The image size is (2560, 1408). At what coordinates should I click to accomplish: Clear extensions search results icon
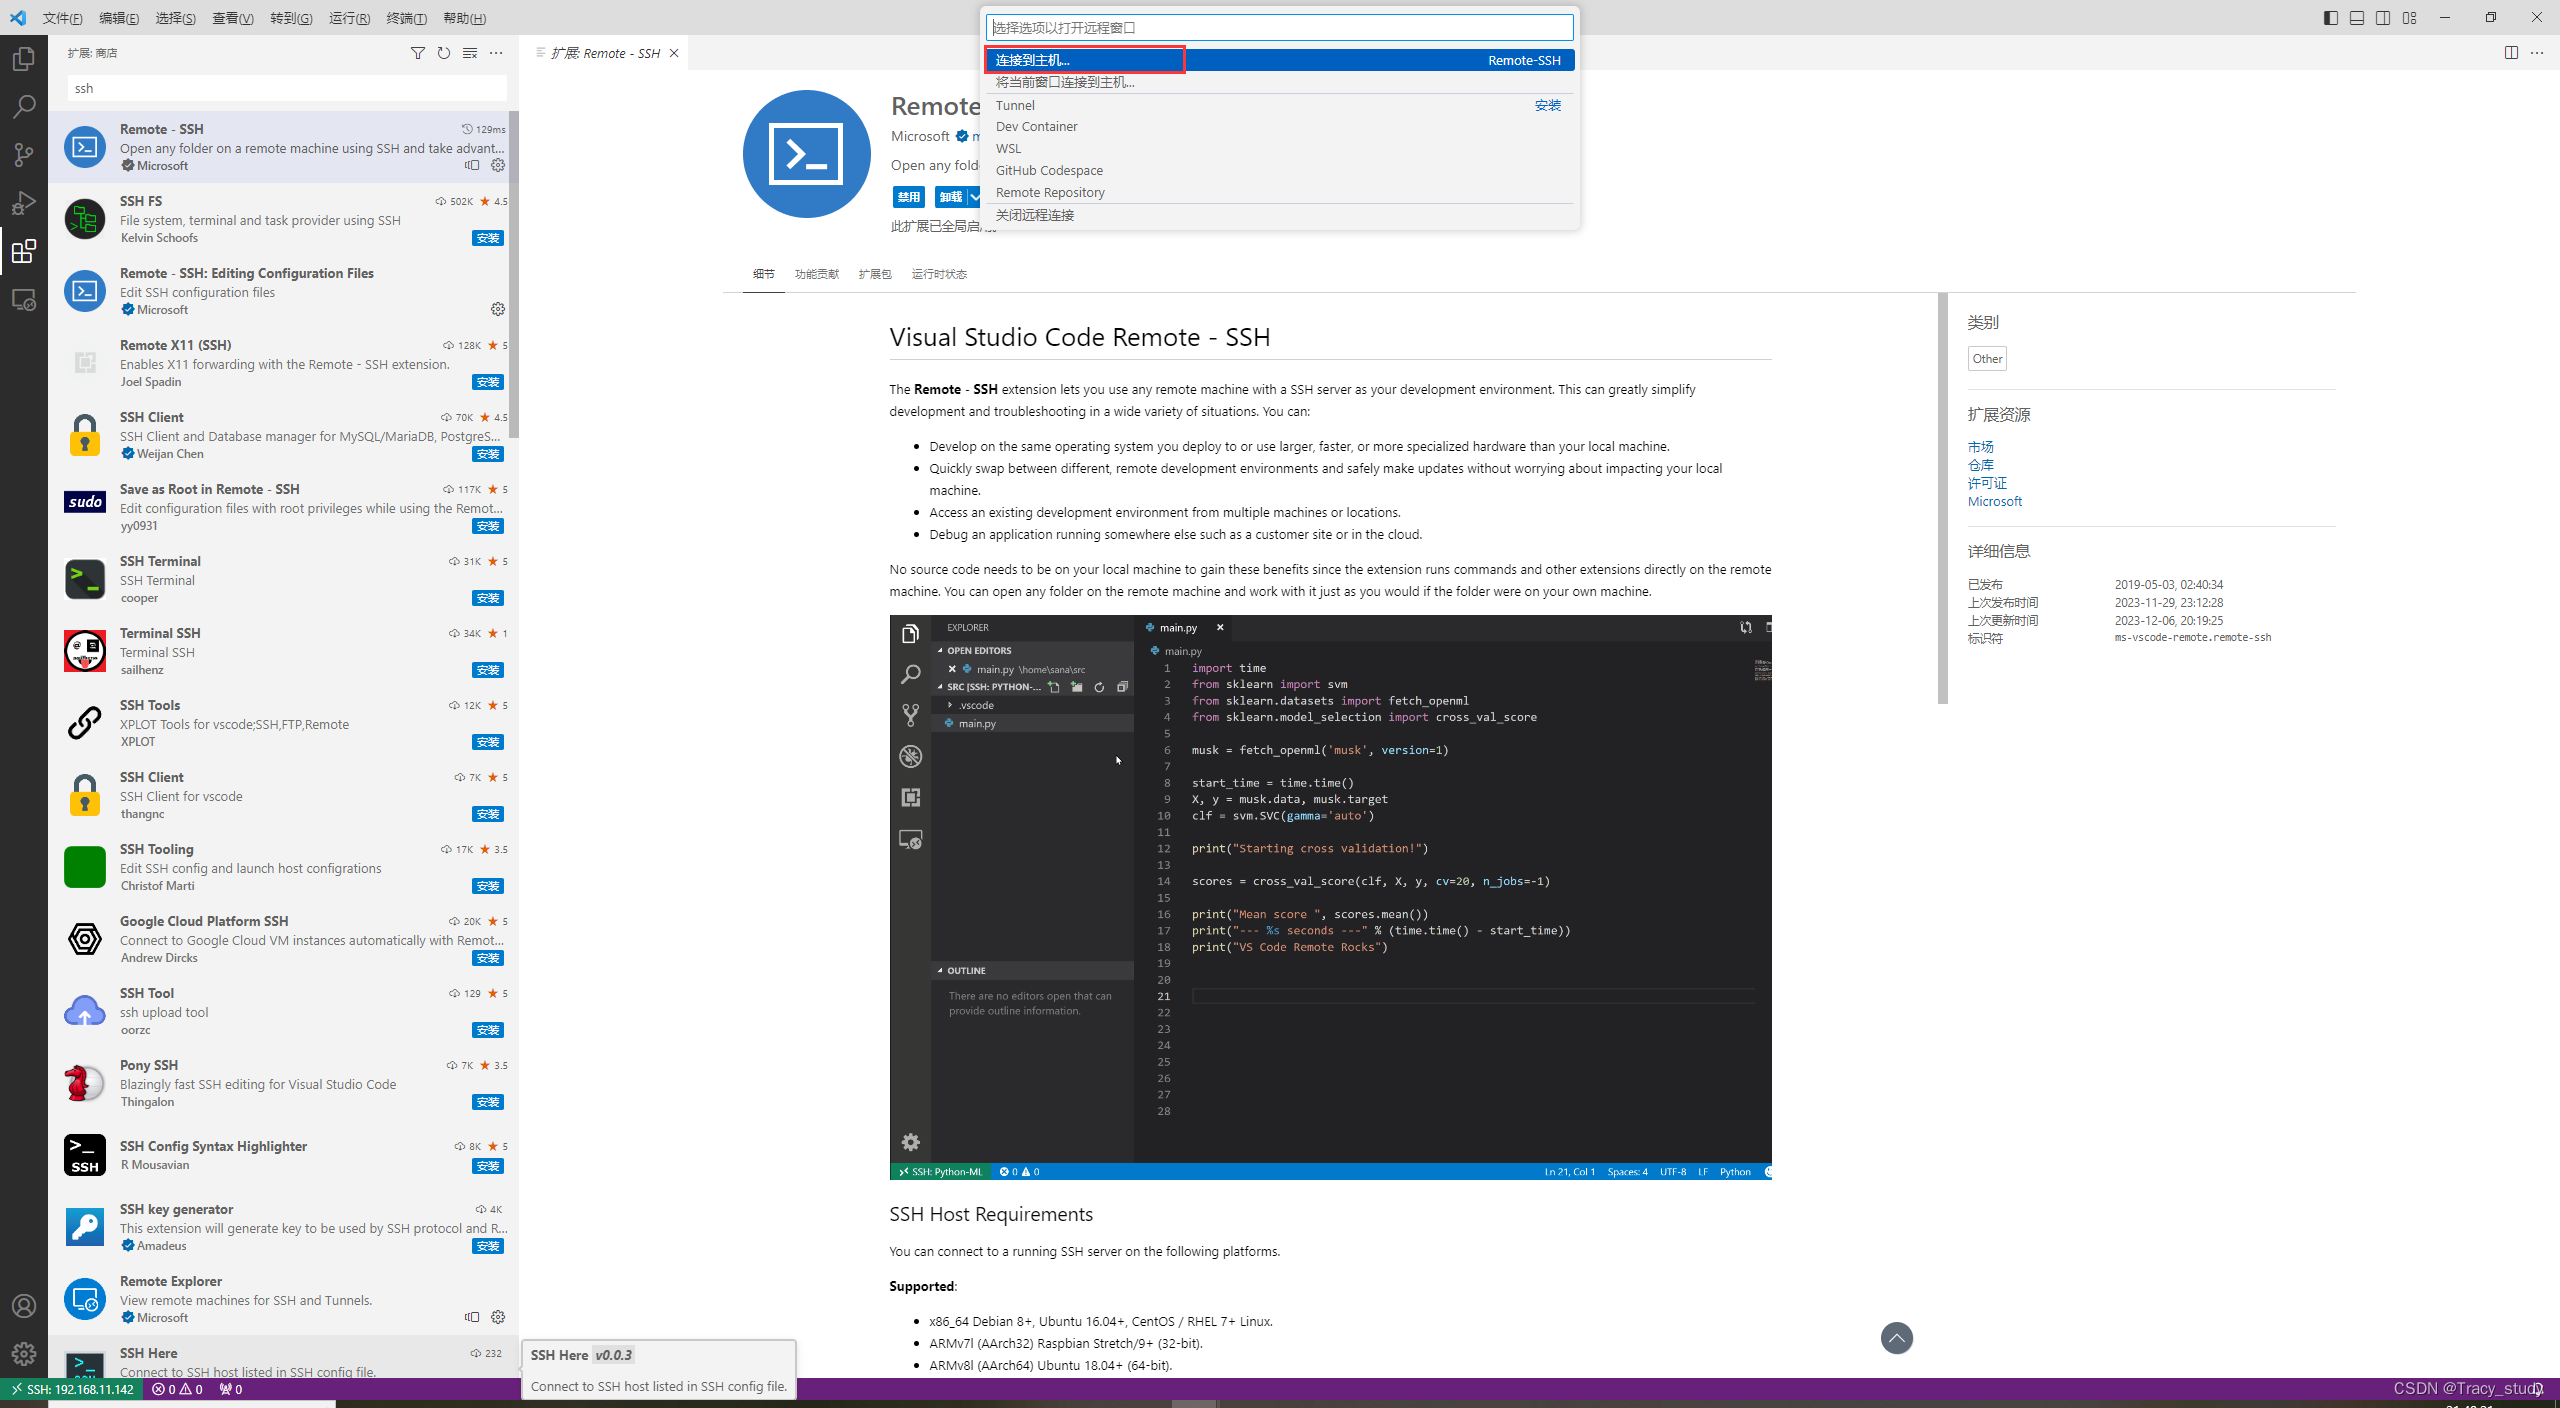(470, 53)
